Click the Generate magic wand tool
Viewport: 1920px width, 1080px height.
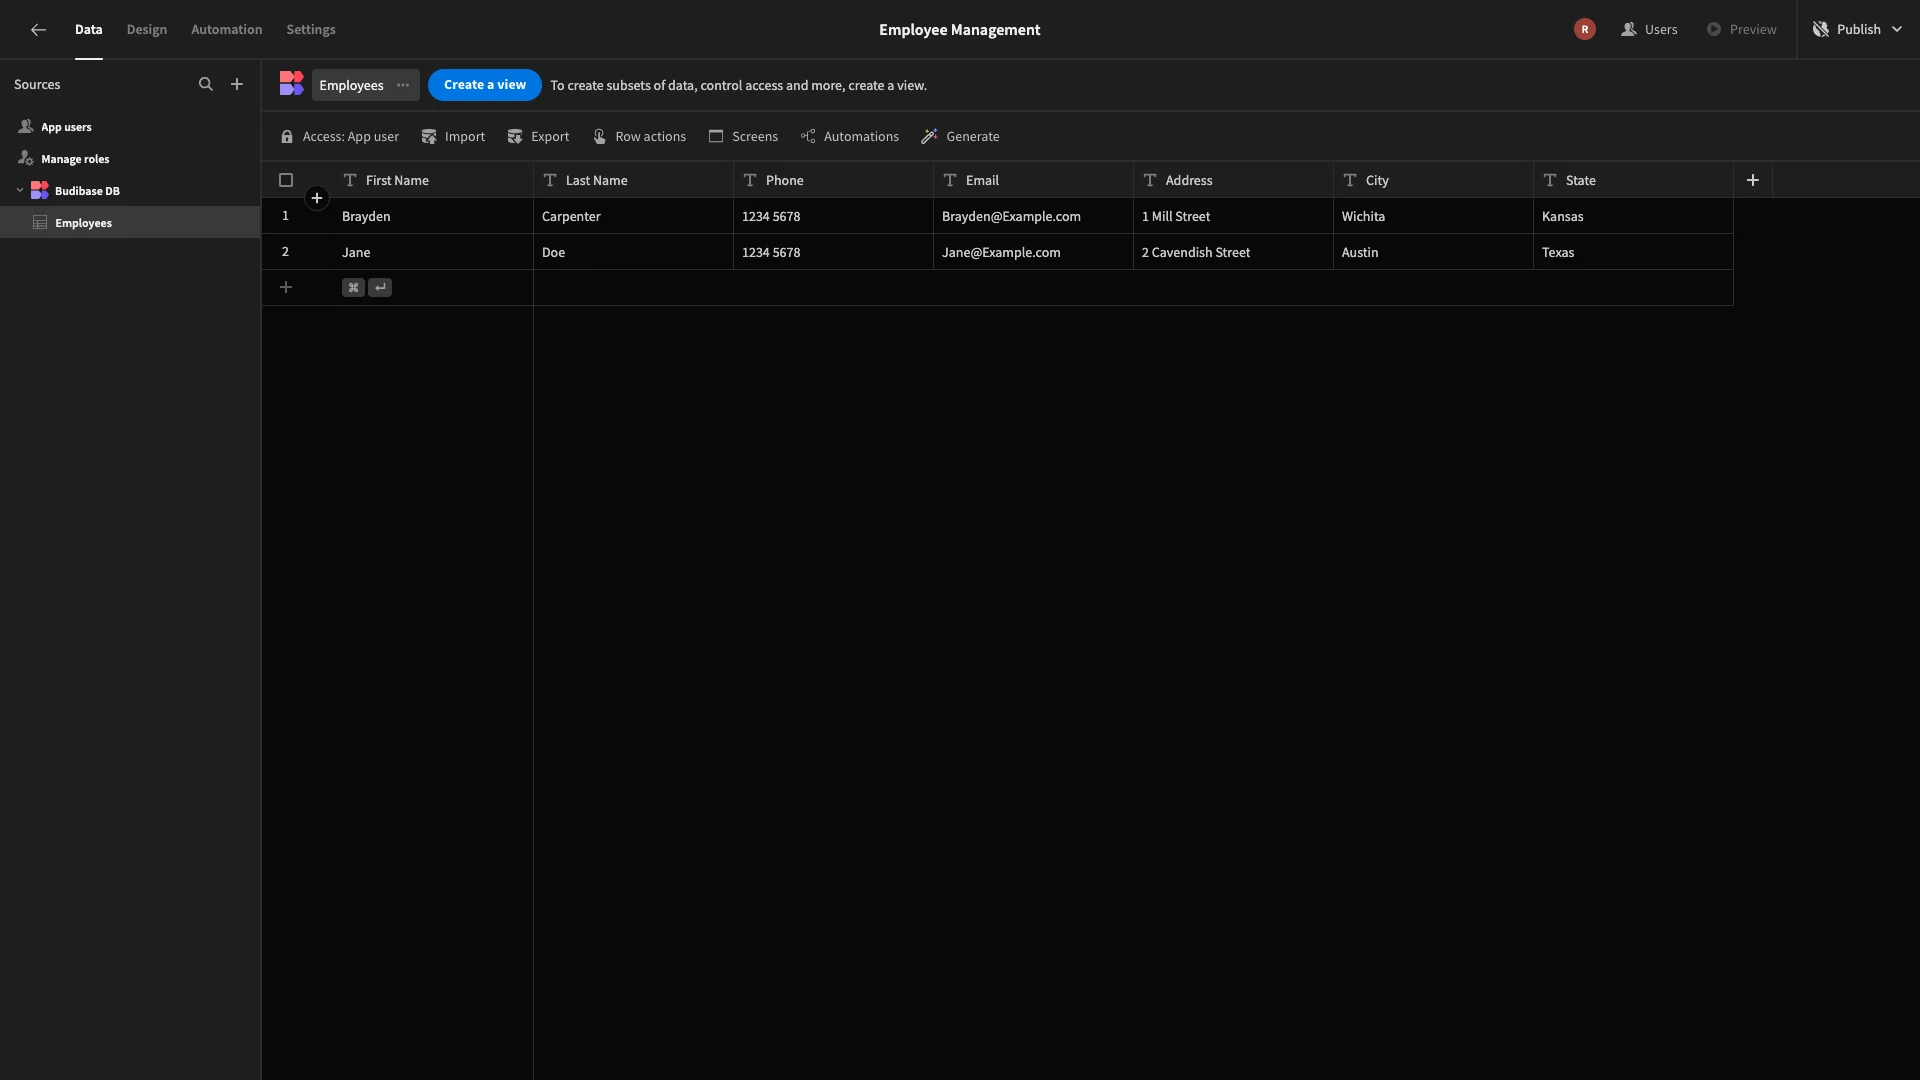[x=960, y=137]
